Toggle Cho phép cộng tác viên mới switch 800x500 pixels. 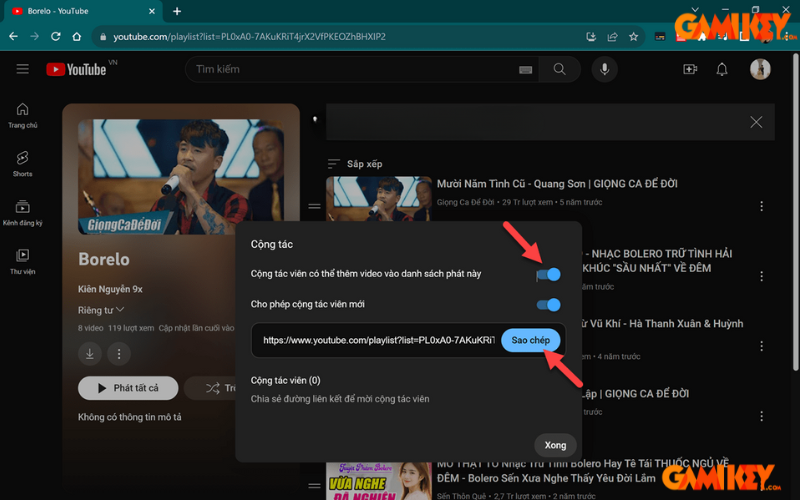548,305
